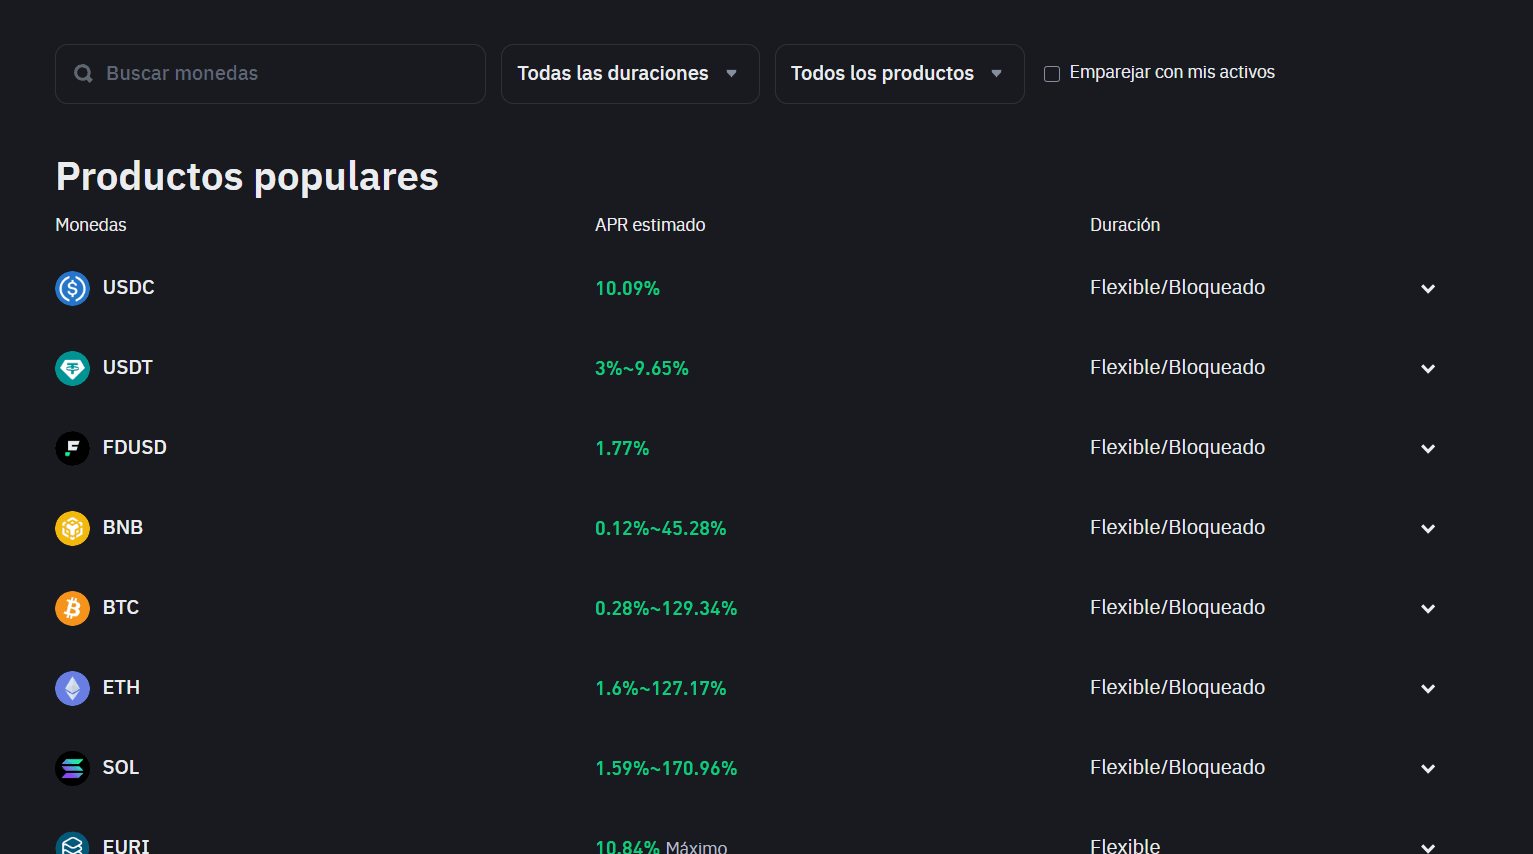1533x854 pixels.
Task: Click the USDT Tether coin icon
Action: [72, 368]
